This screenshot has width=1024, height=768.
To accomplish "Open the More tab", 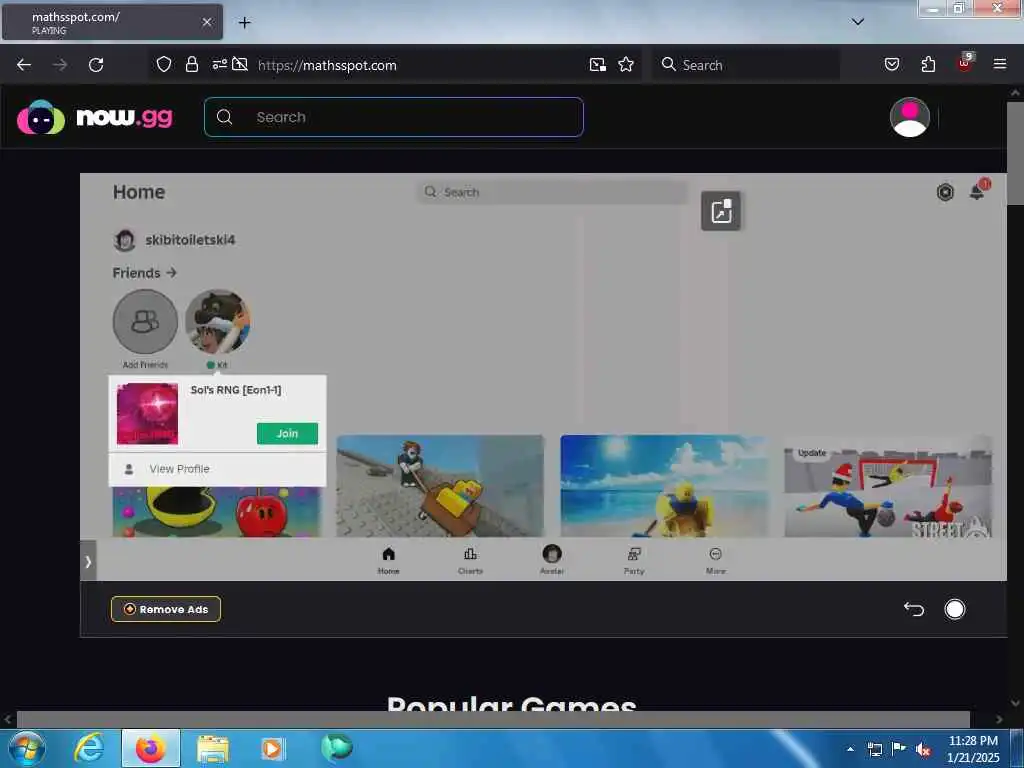I will tap(716, 560).
